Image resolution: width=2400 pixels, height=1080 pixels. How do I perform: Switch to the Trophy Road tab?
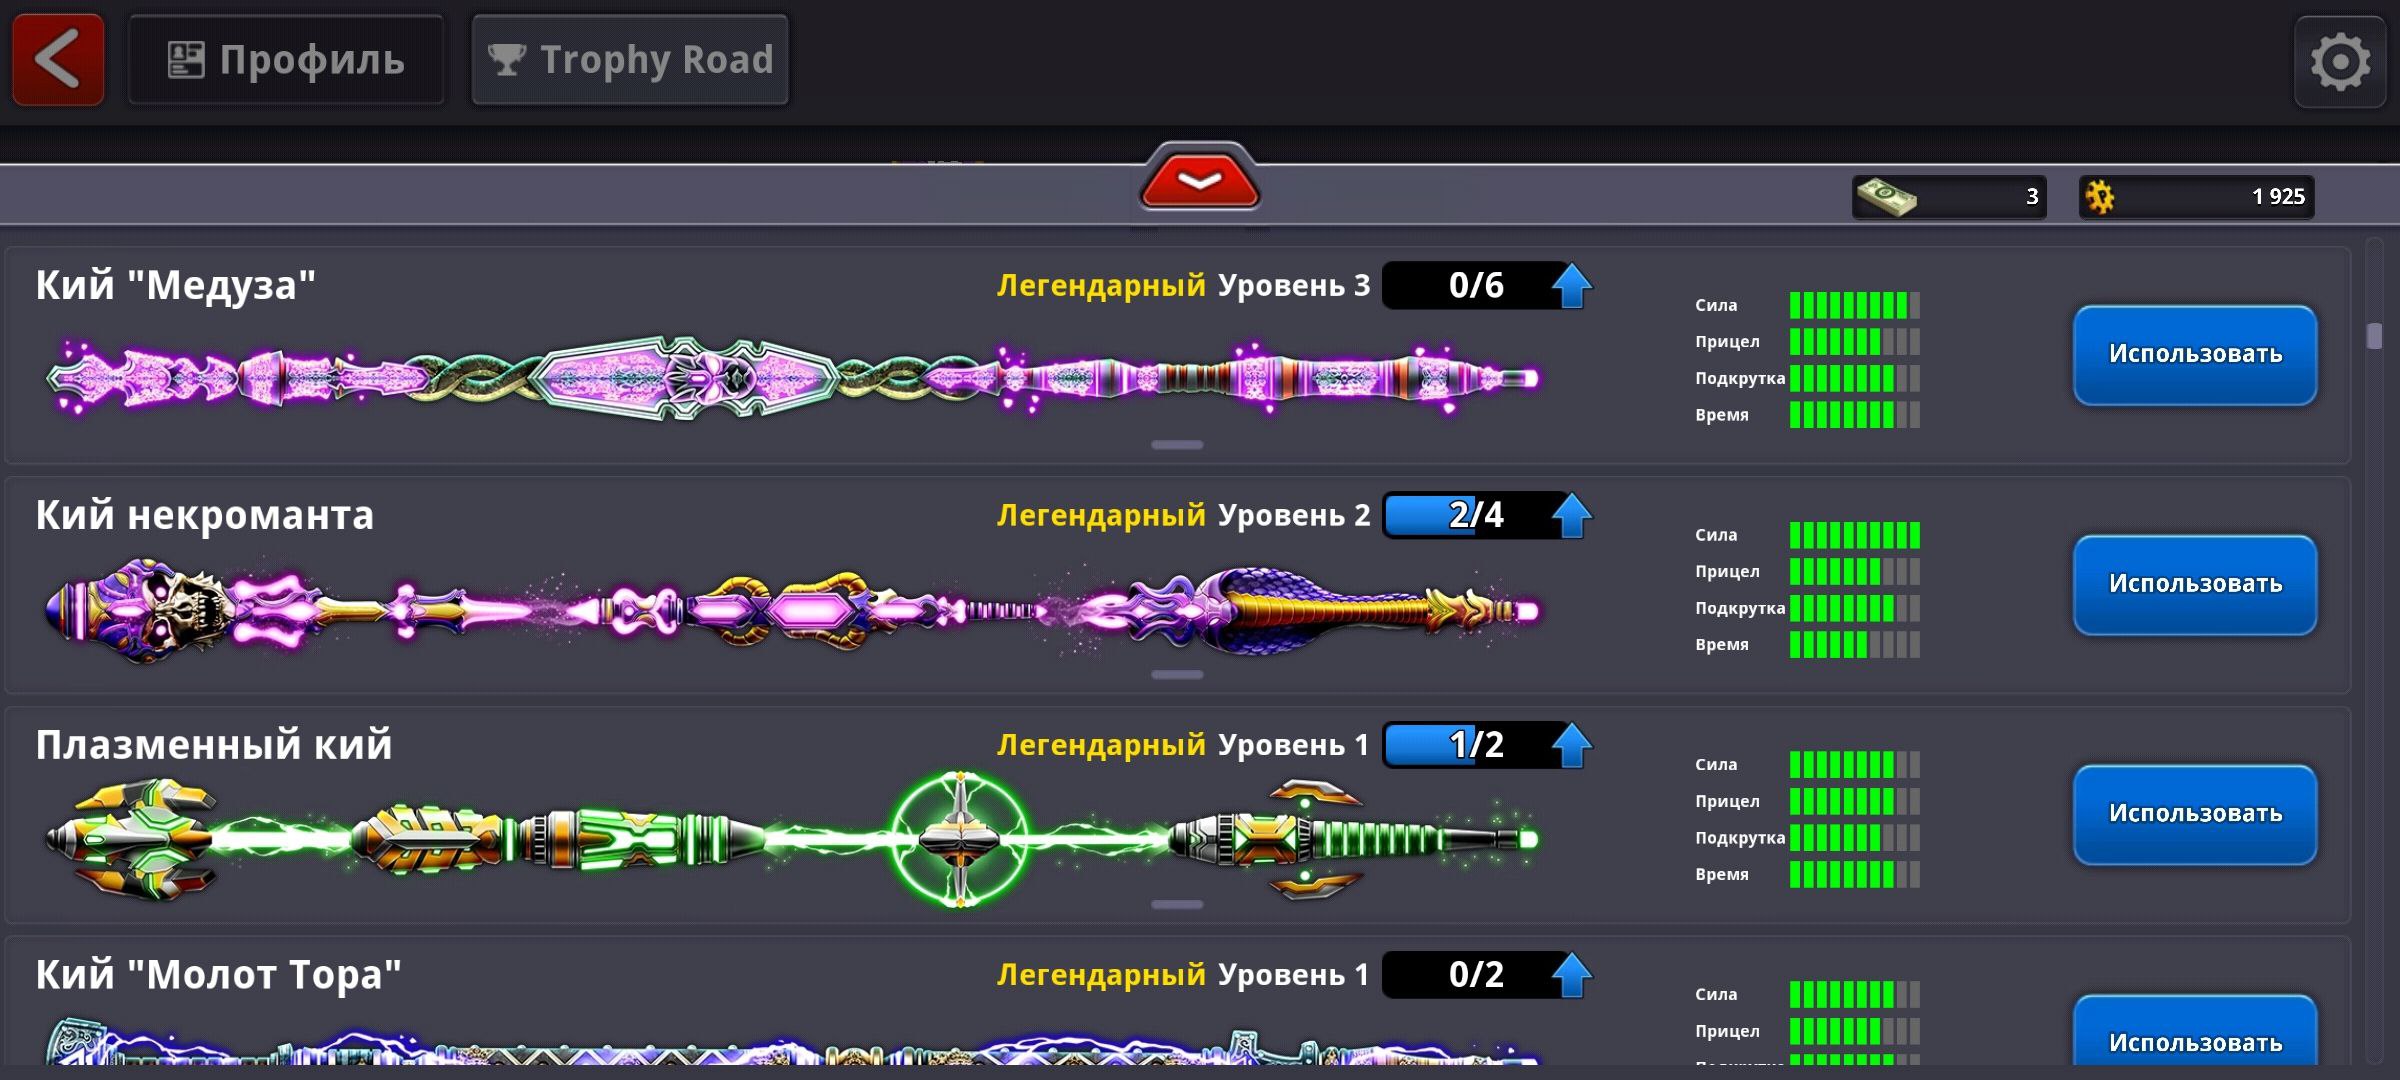click(630, 60)
